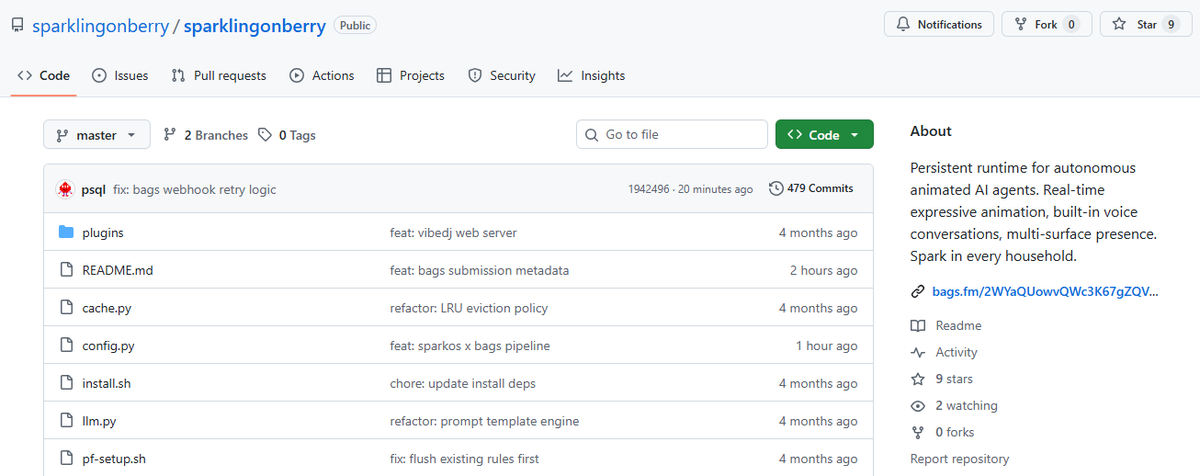View the 0 Tags link
Image resolution: width=1200 pixels, height=476 pixels.
[287, 135]
